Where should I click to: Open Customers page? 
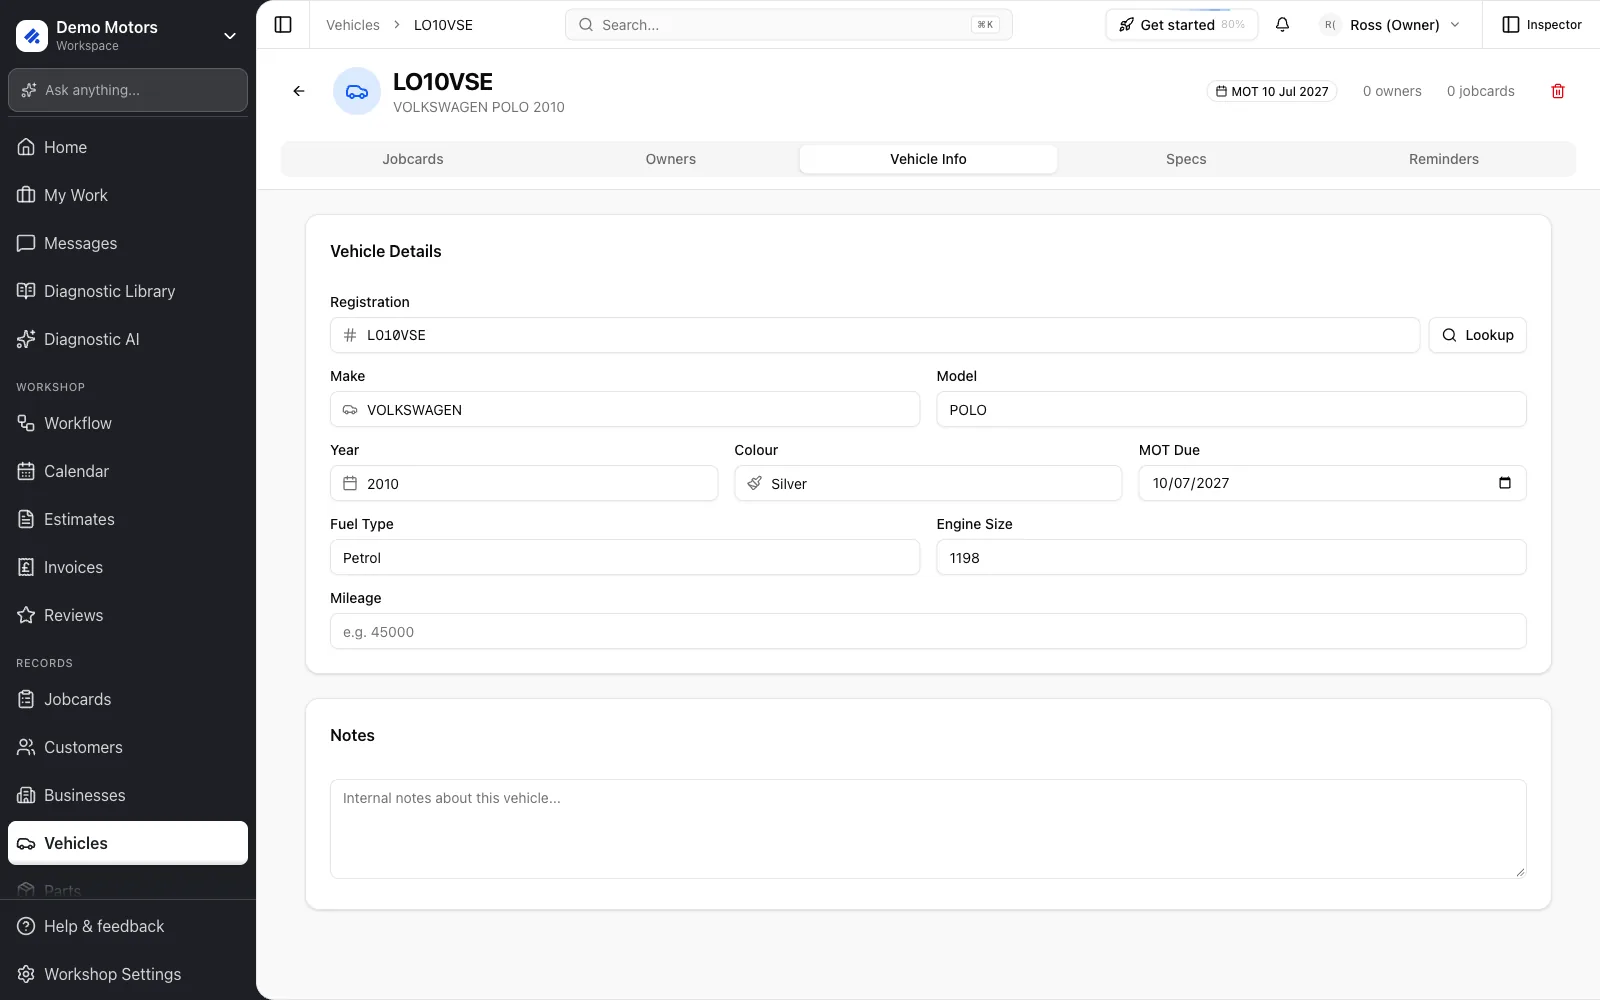tap(128, 747)
